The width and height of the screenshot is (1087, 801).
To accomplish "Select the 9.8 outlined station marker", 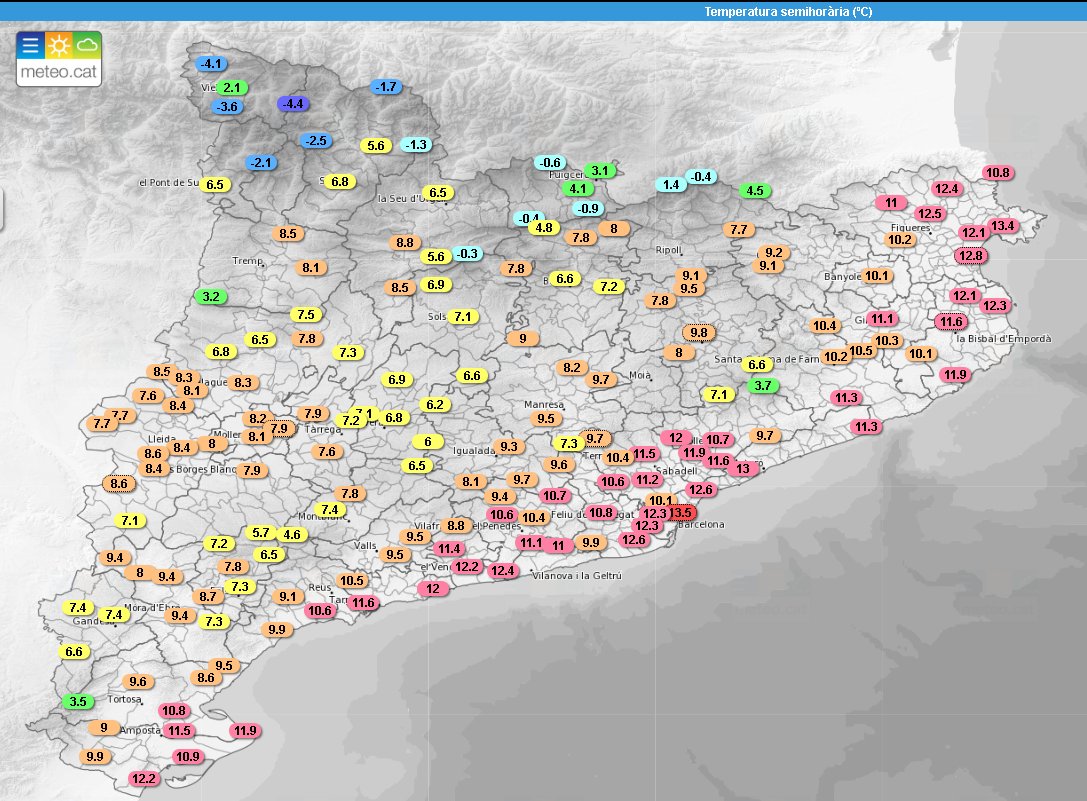I will [699, 332].
